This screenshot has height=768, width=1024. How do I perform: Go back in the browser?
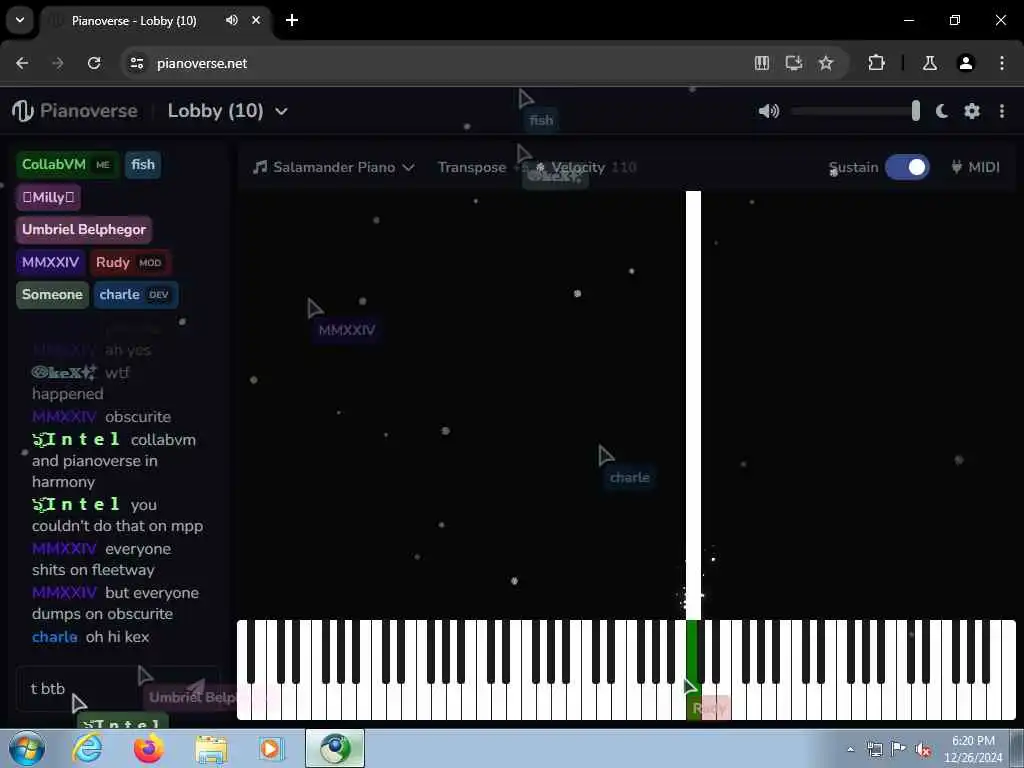point(22,63)
